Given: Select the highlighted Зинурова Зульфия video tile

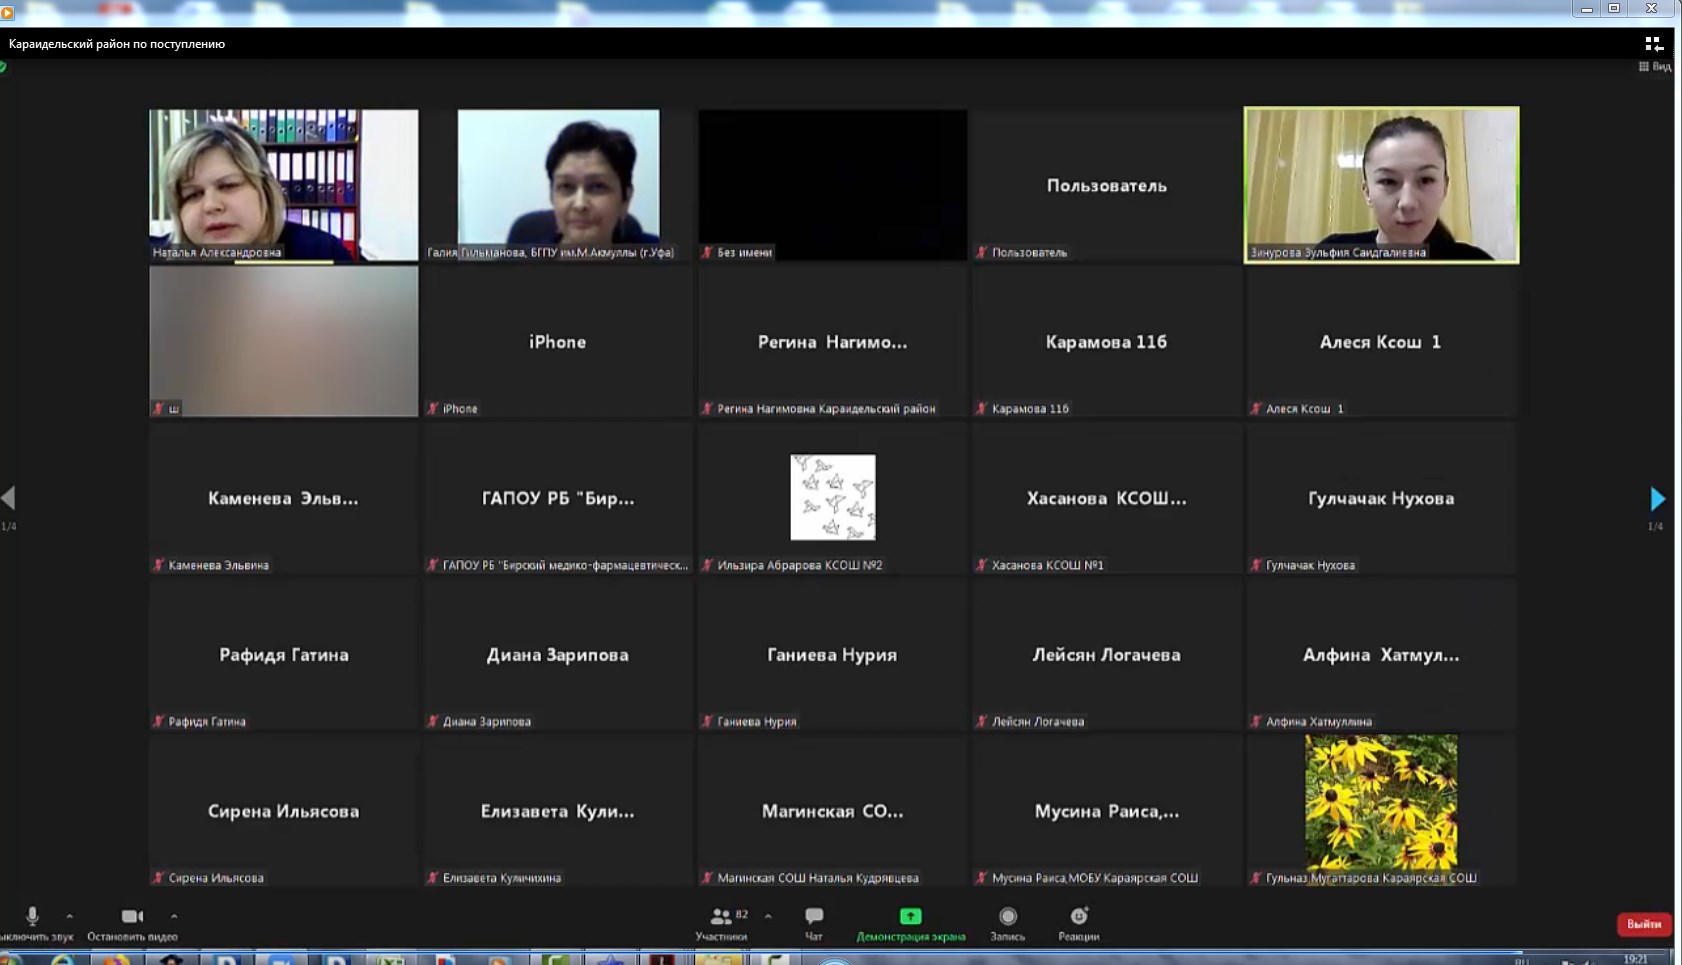Looking at the screenshot, I should tap(1381, 185).
